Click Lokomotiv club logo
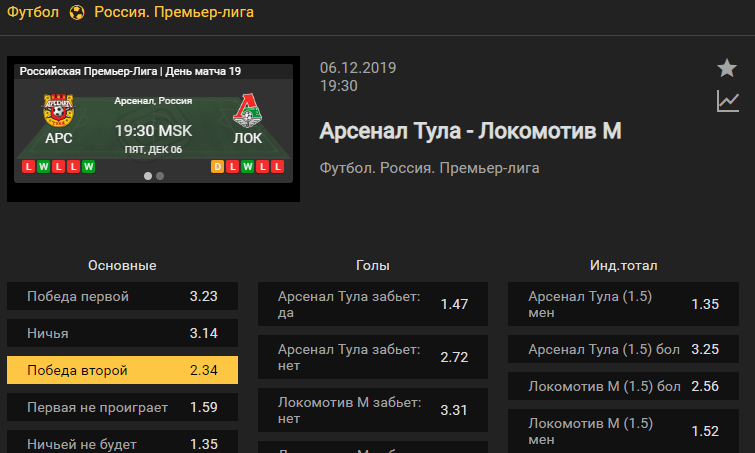This screenshot has height=453, width=755. pyautogui.click(x=247, y=110)
